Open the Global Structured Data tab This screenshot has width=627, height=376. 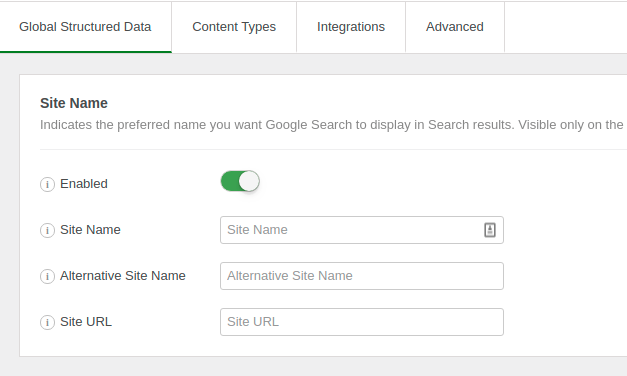pos(85,27)
